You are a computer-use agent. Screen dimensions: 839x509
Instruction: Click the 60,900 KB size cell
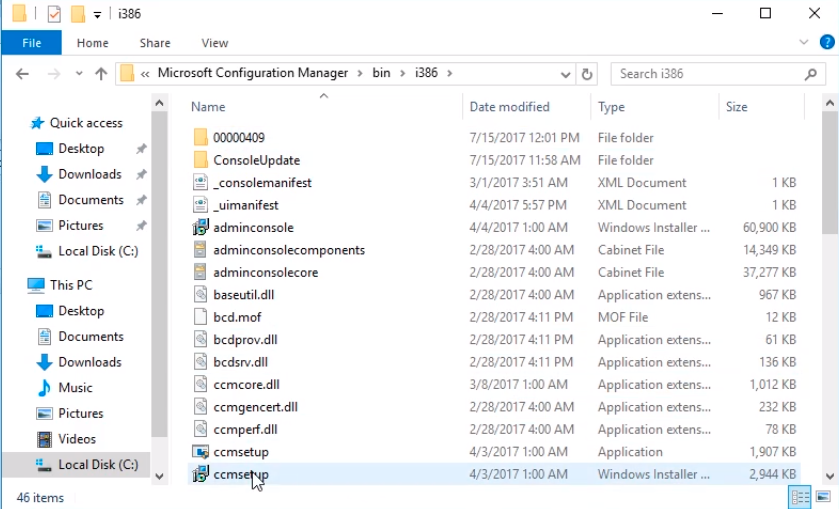click(769, 227)
